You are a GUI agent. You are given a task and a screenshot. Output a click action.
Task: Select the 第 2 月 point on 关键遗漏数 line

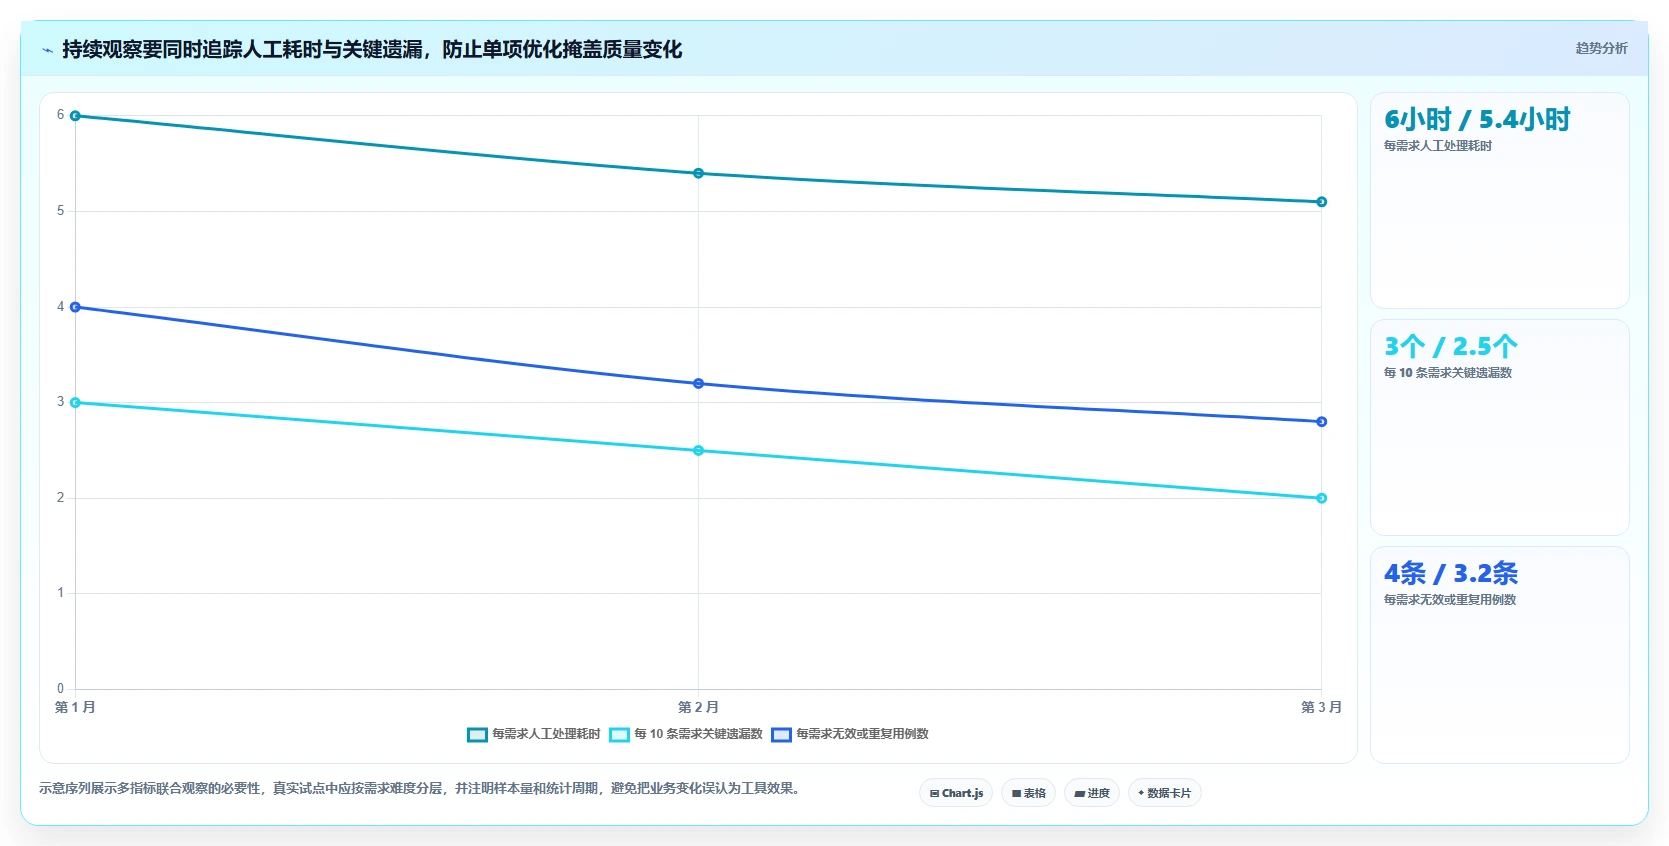698,451
